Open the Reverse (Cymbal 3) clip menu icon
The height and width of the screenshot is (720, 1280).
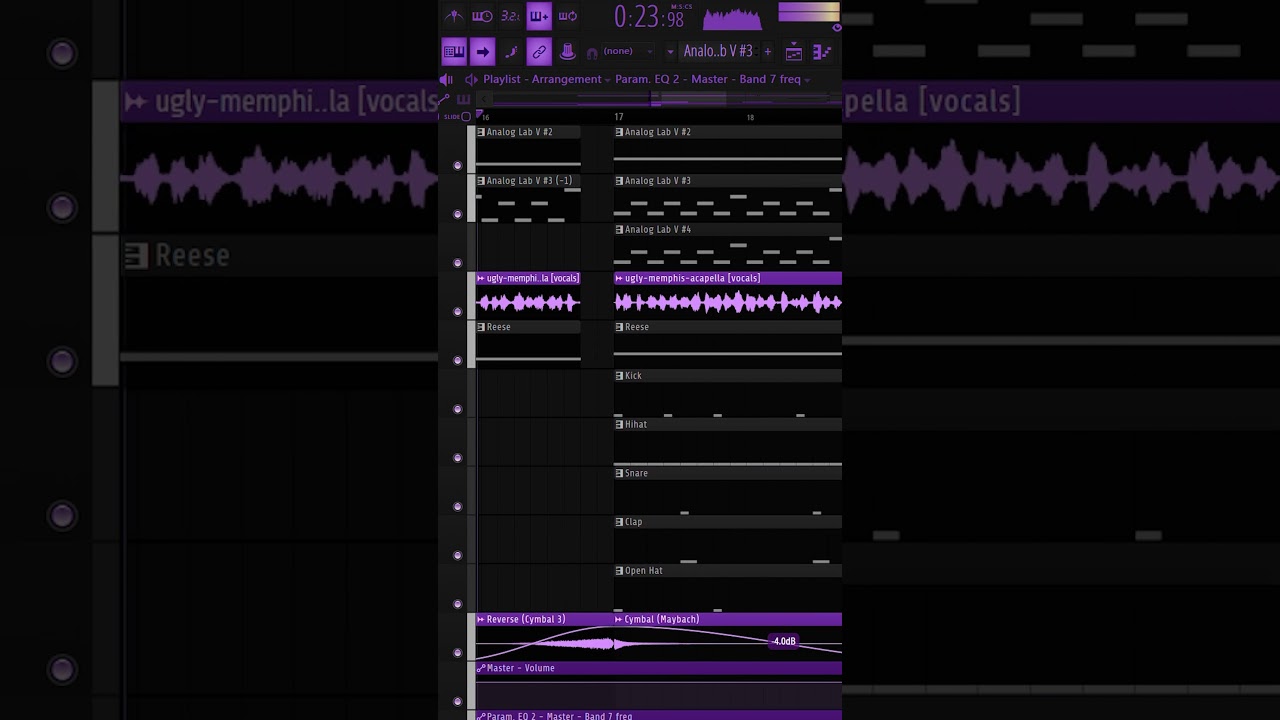tap(481, 619)
